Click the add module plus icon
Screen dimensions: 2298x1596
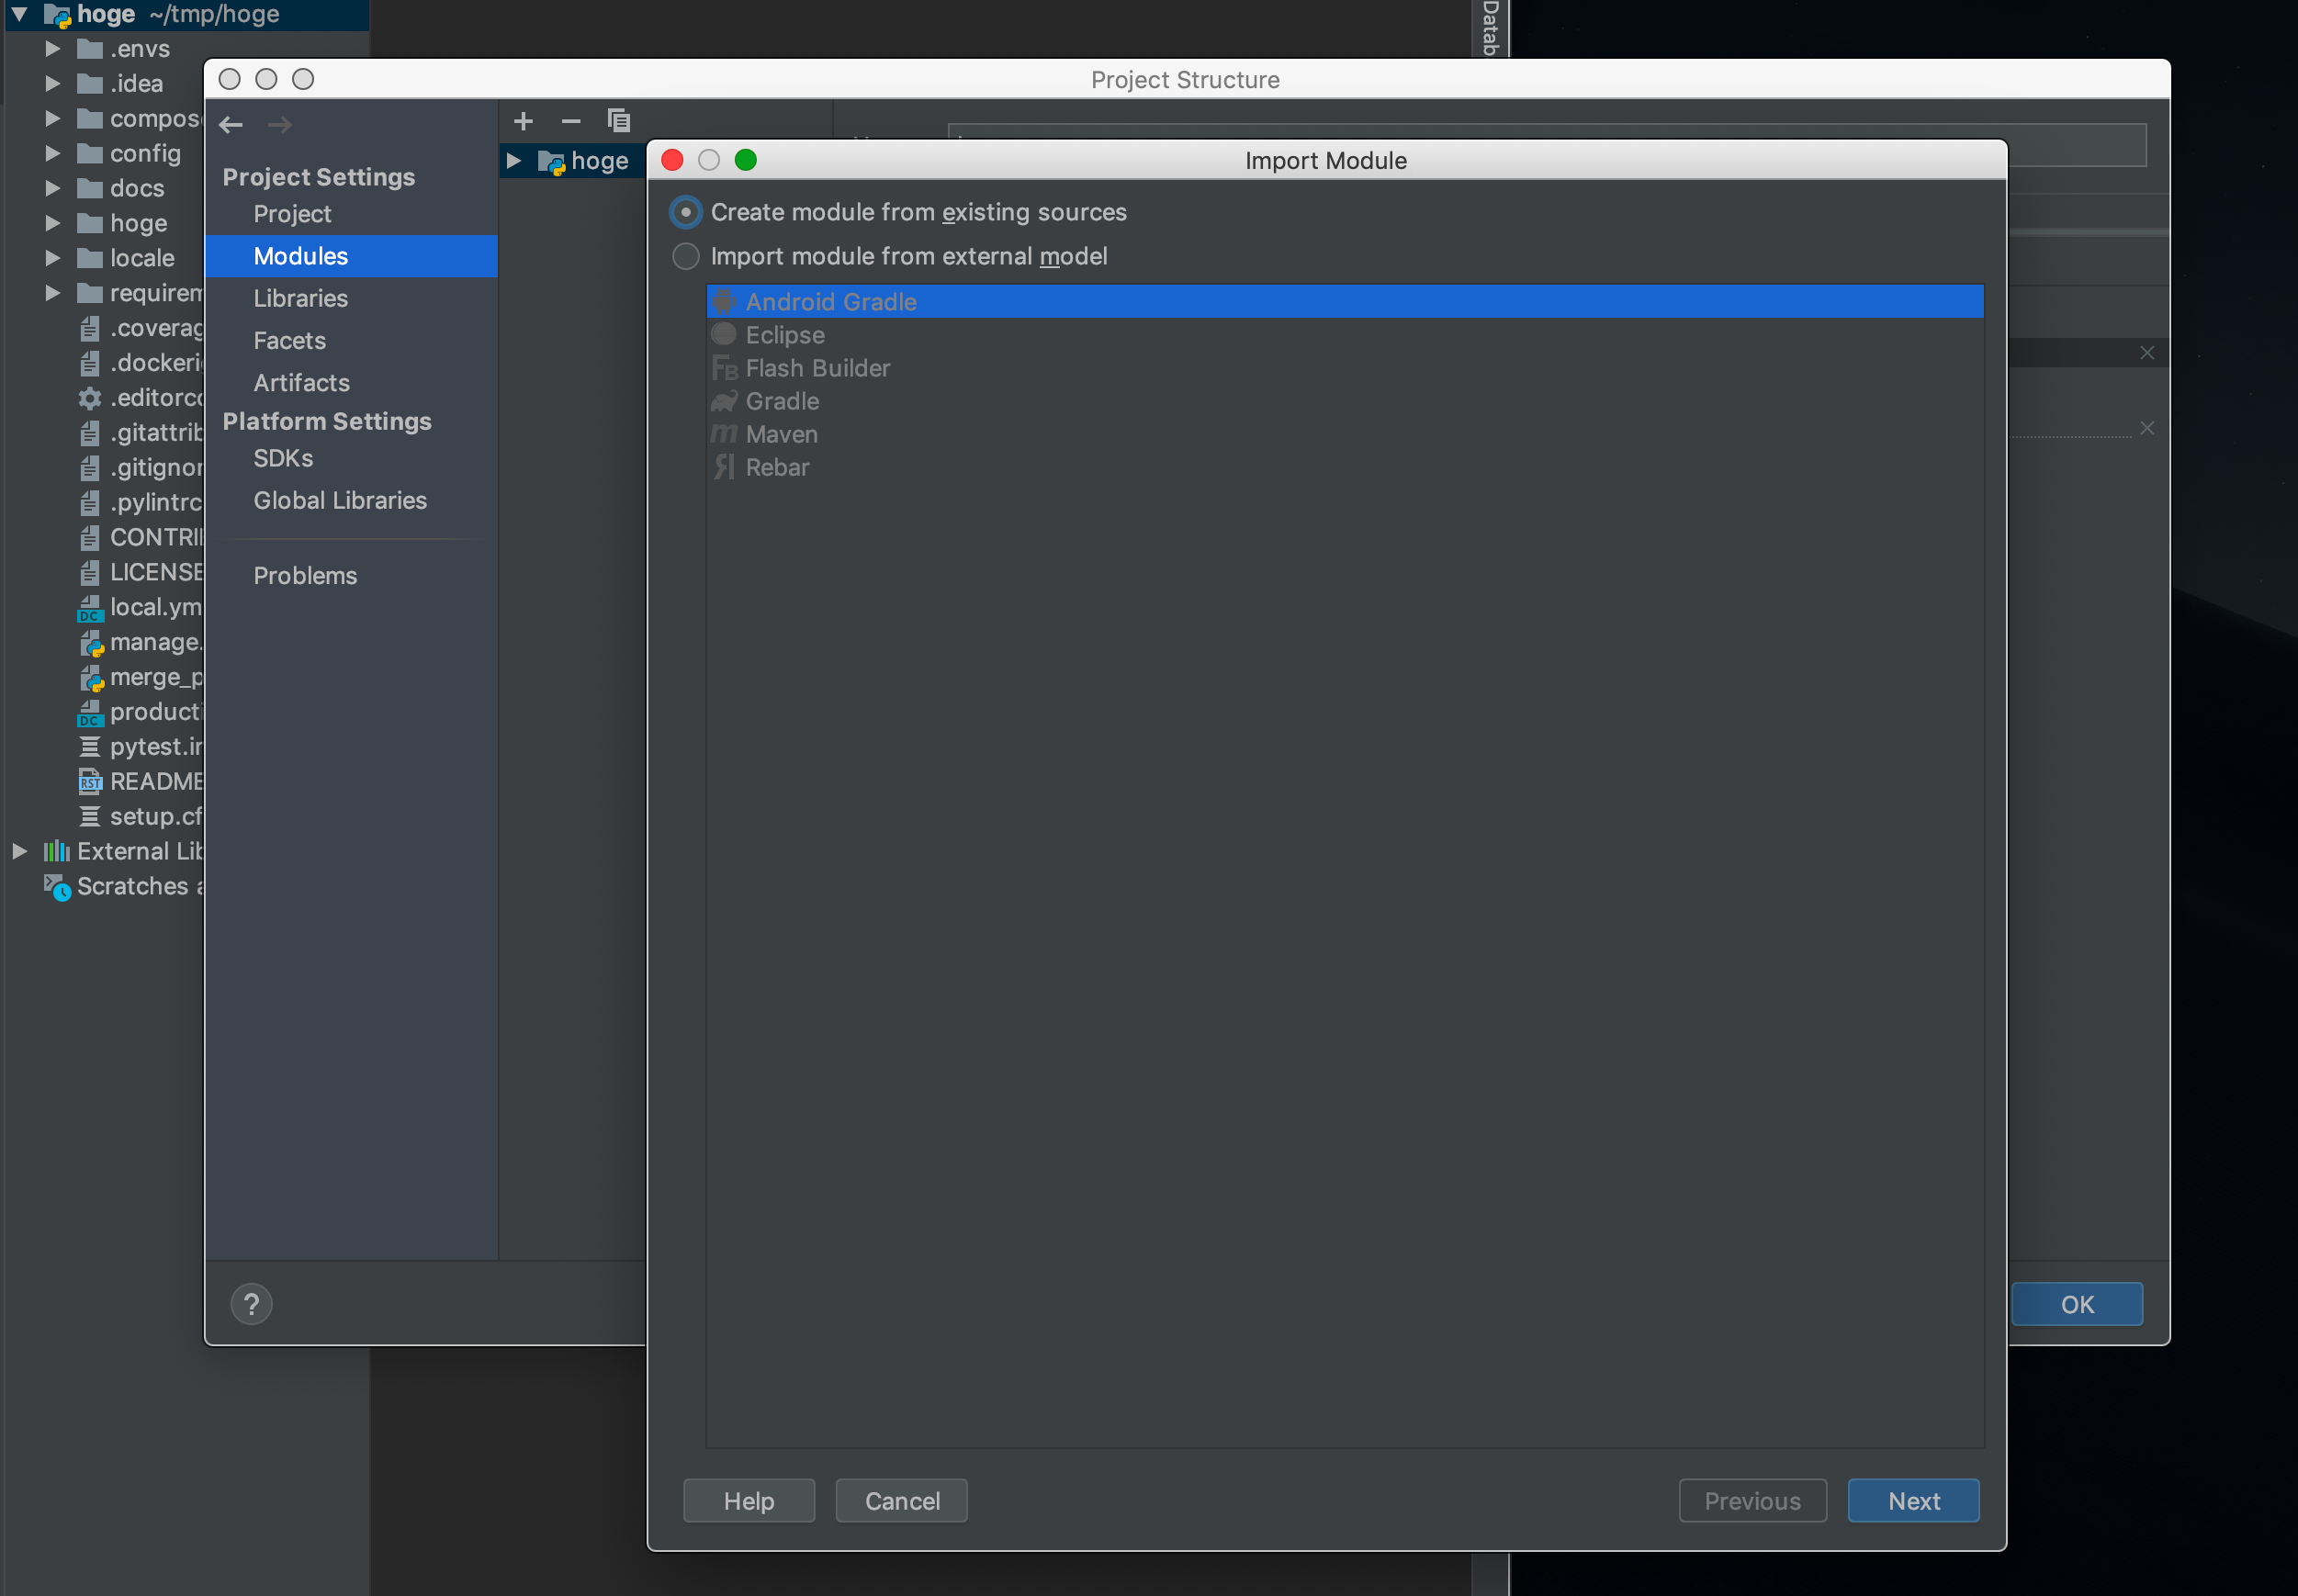[x=523, y=121]
